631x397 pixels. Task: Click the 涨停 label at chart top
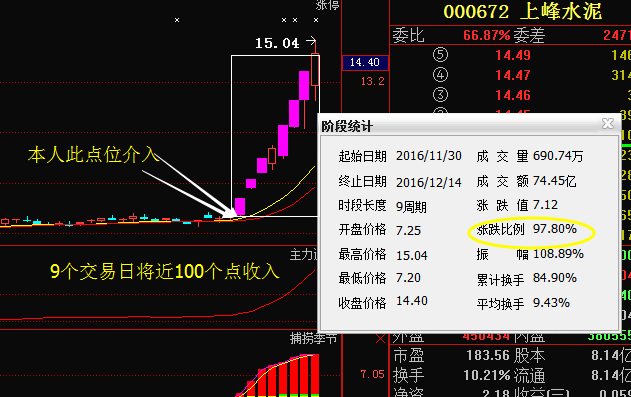(328, 5)
